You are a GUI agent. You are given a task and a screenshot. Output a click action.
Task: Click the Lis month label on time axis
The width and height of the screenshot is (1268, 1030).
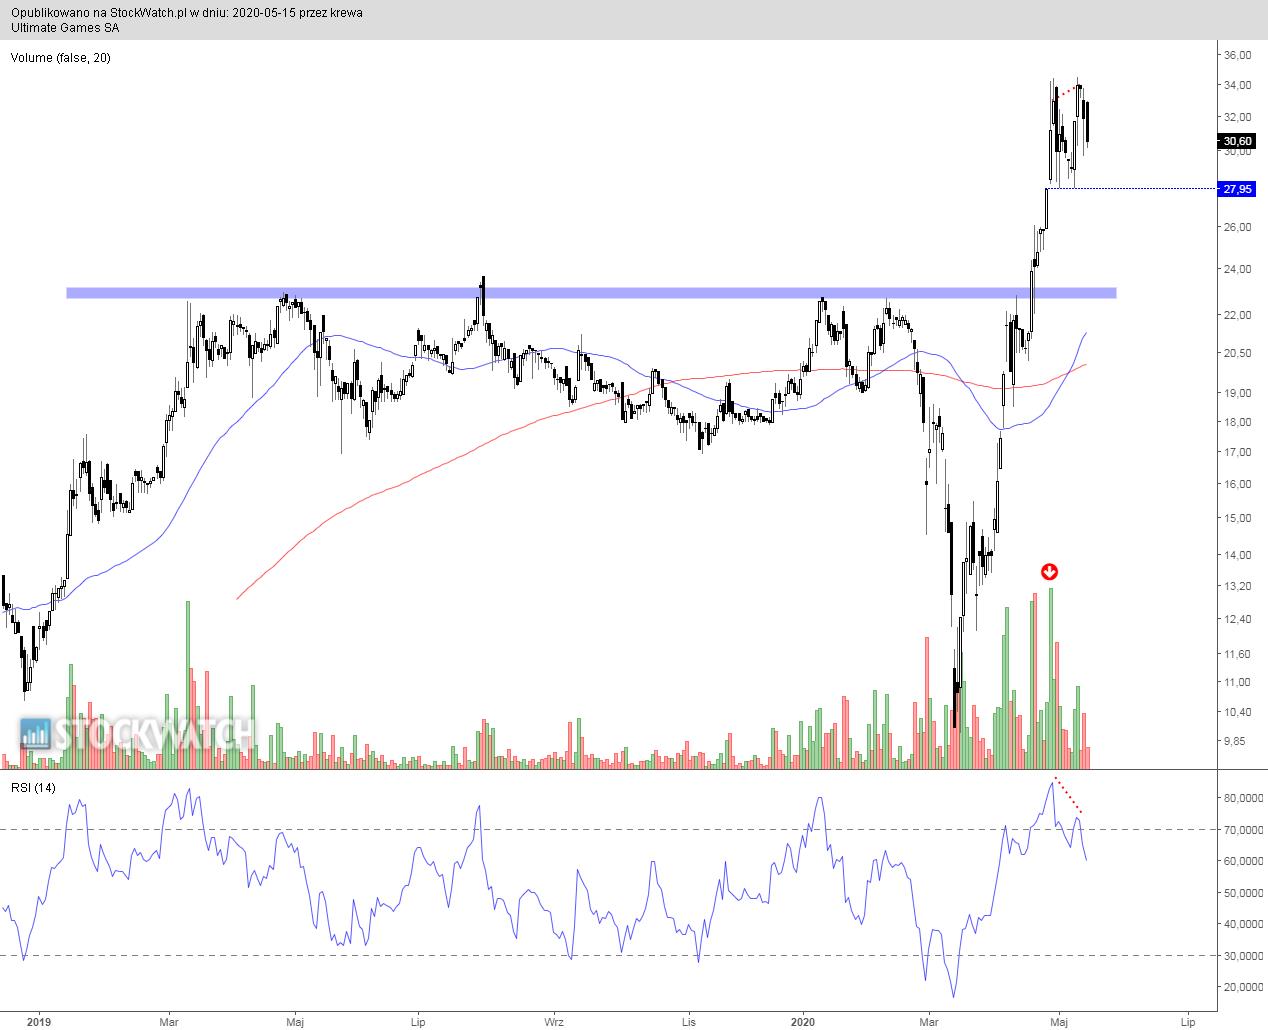point(689,1022)
